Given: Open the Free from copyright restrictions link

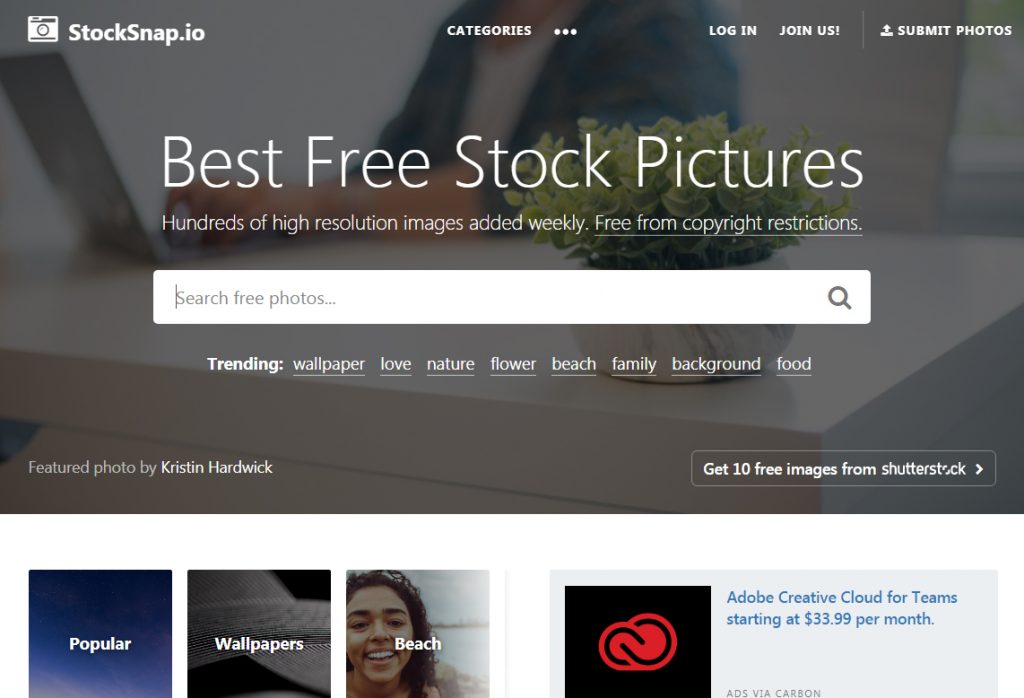Looking at the screenshot, I should coord(728,223).
